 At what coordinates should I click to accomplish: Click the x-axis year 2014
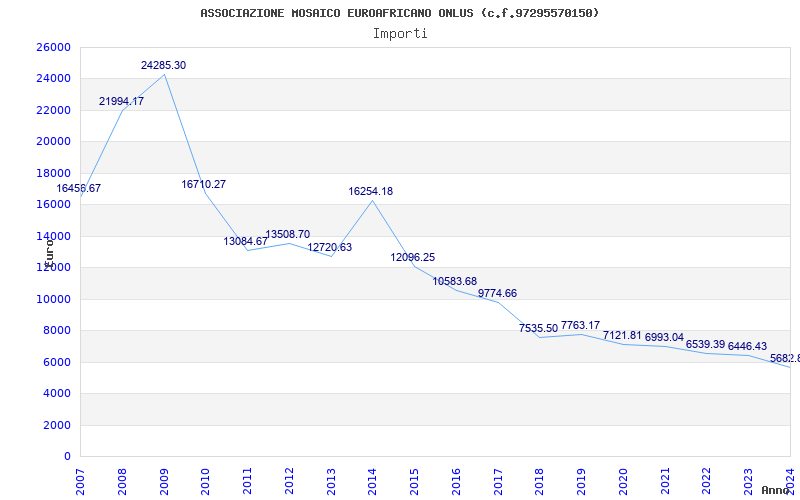pos(373,482)
